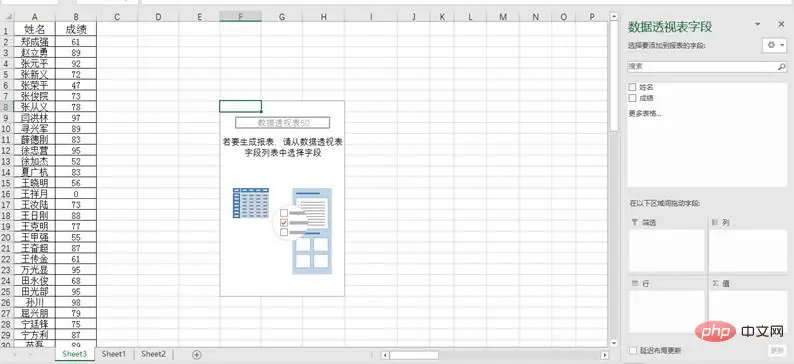Click the horizontal scrollbar thumb

point(413,355)
